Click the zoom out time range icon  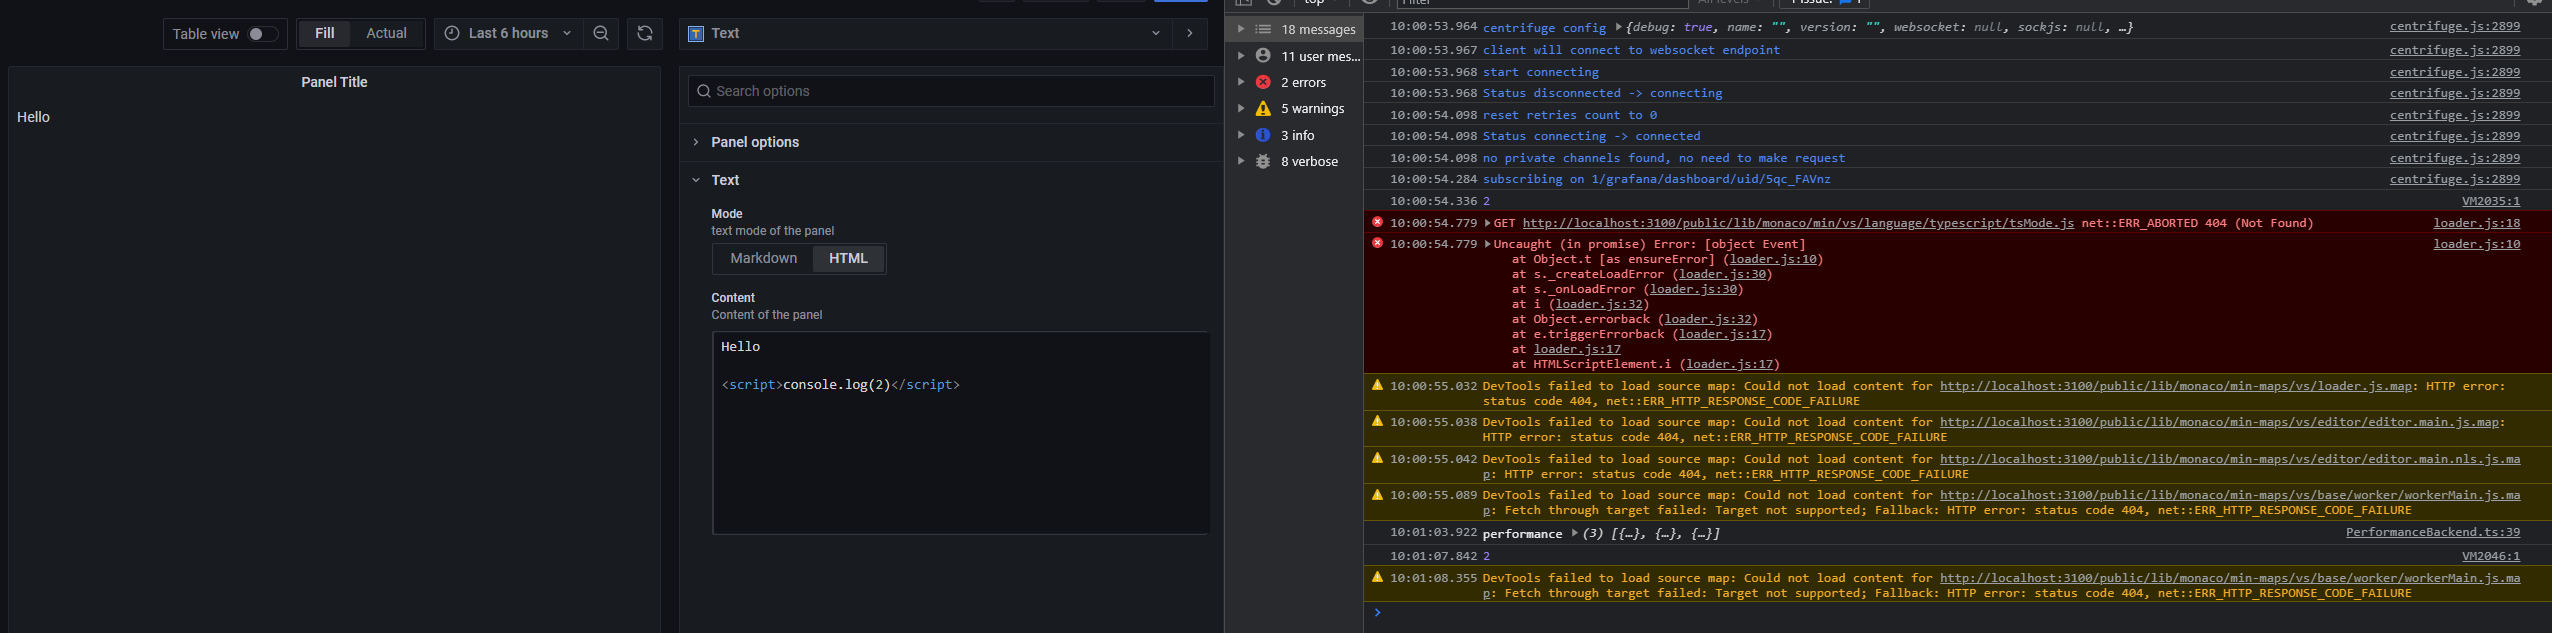coord(601,33)
